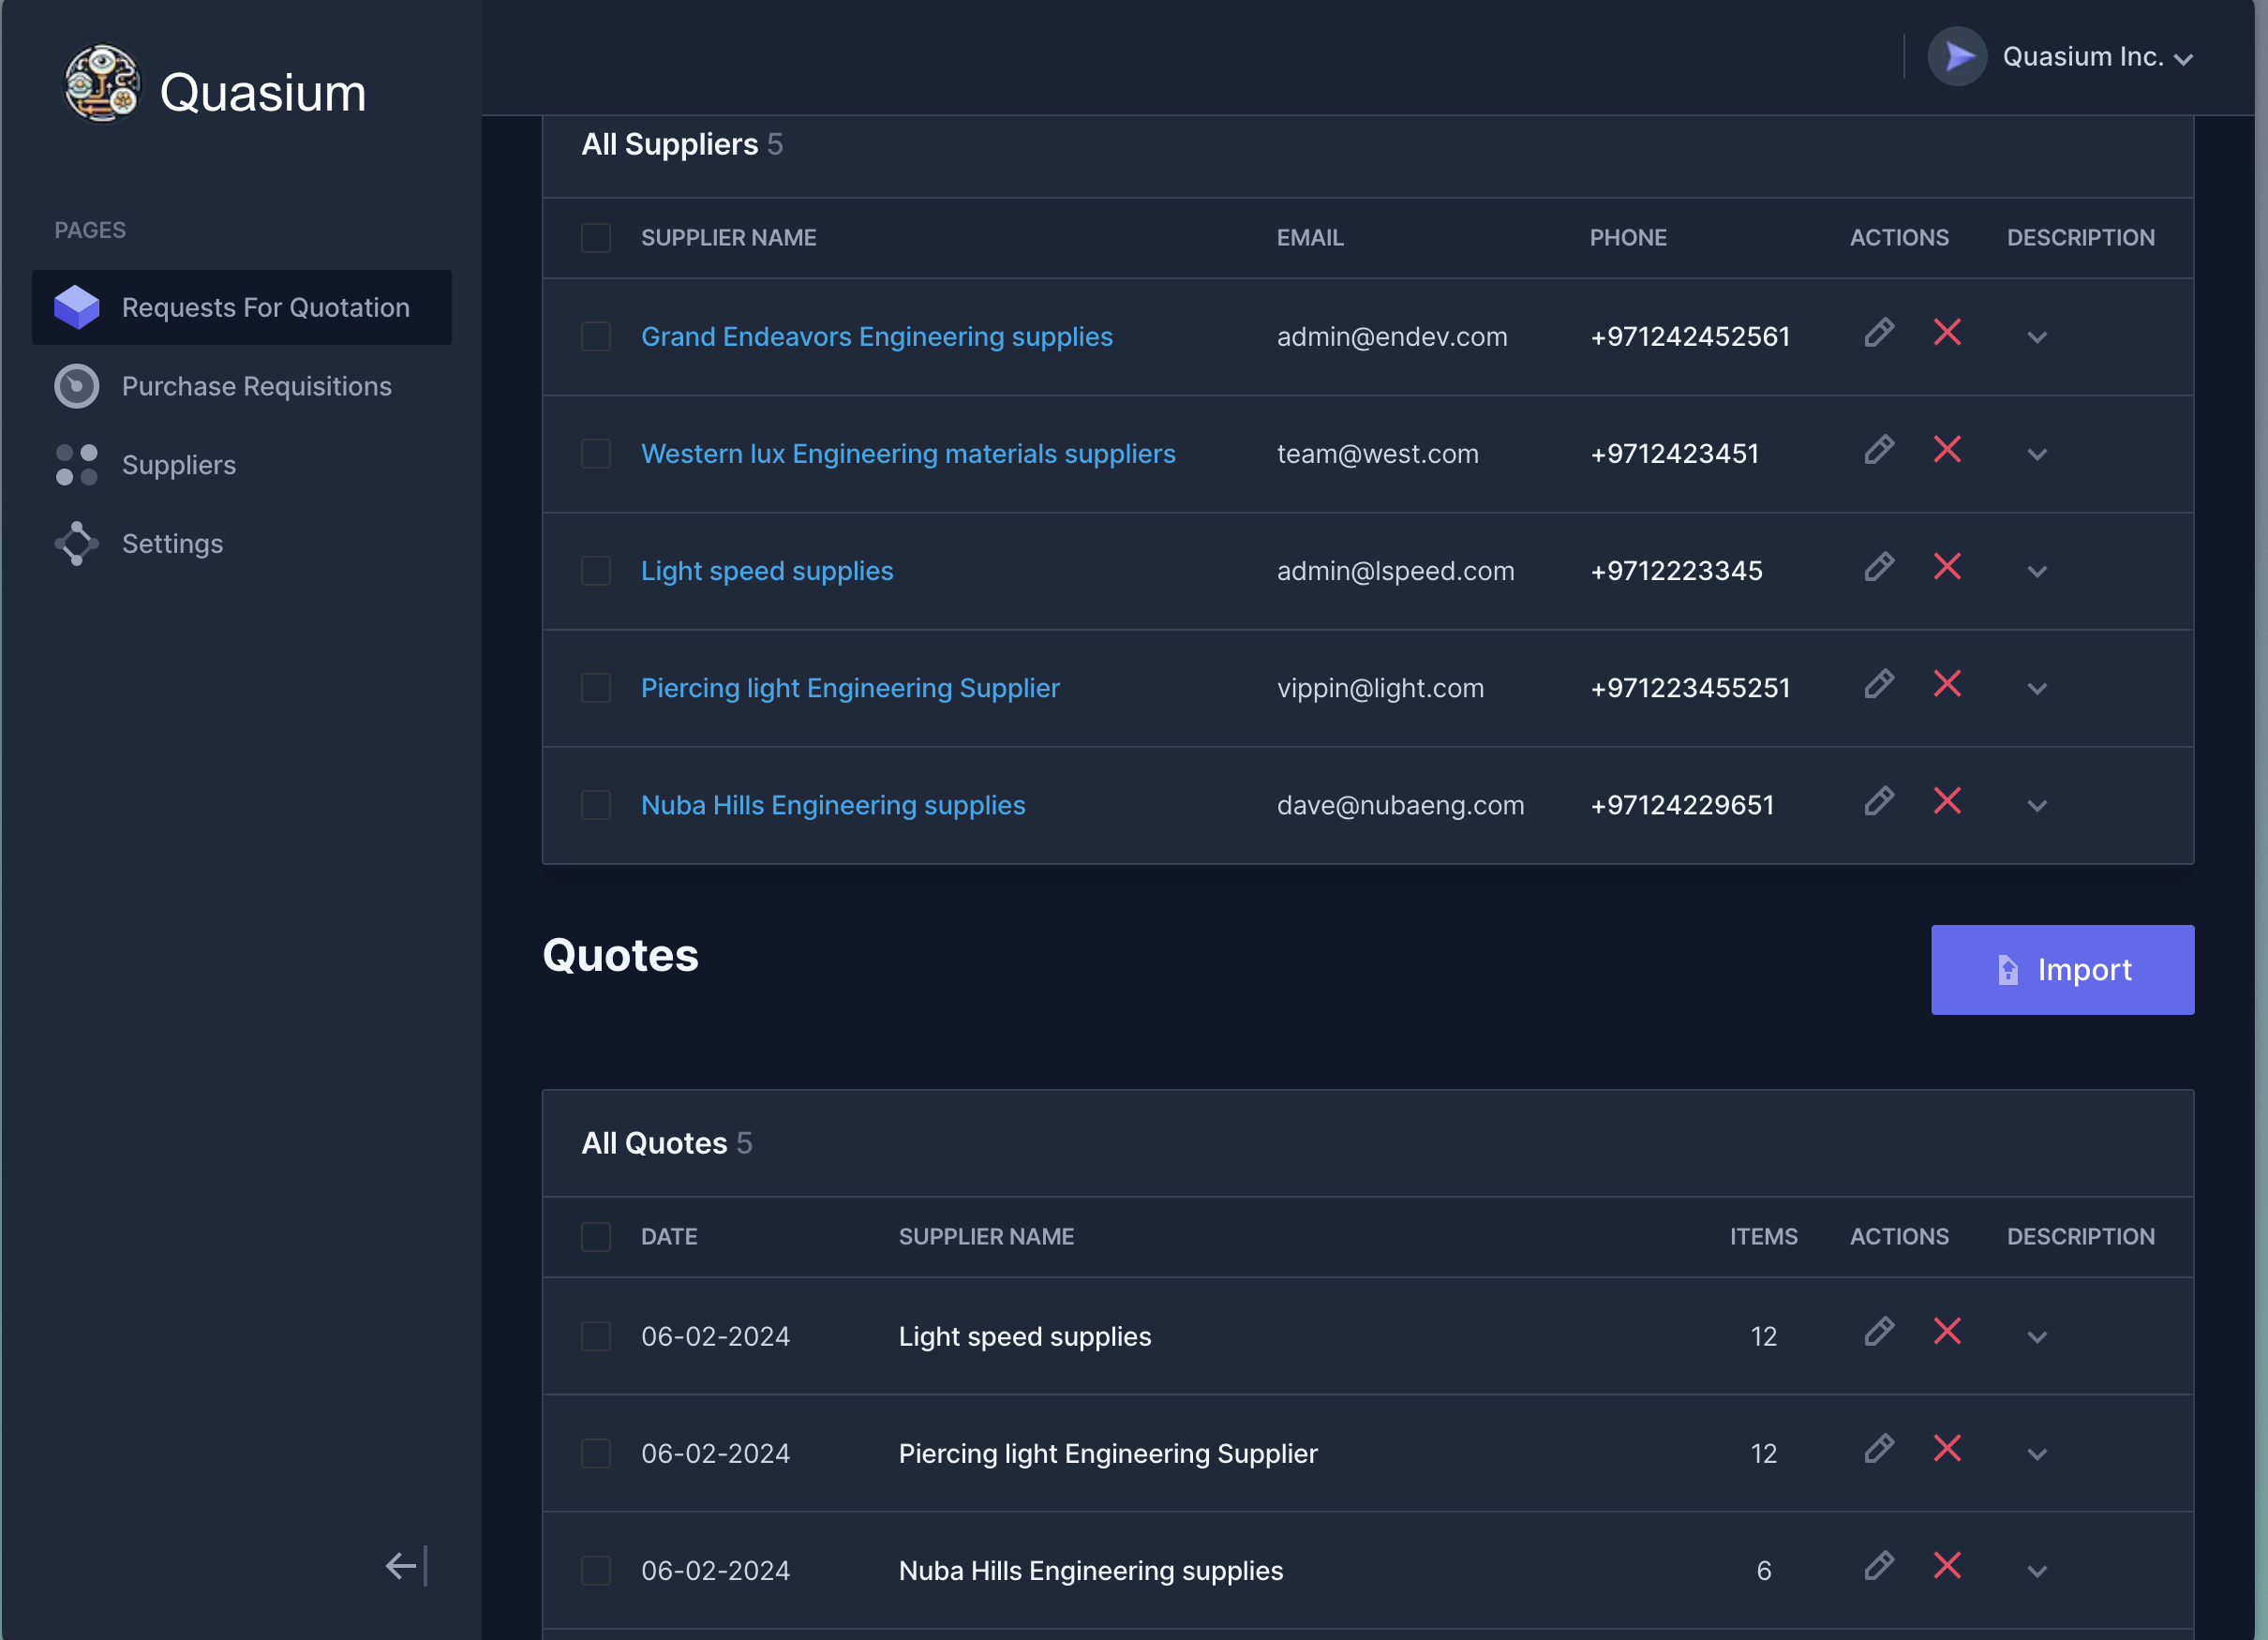Screen dimensions: 2268x1640
Task: Expand description of Nuba Hills quote
Action: (x=2037, y=1571)
